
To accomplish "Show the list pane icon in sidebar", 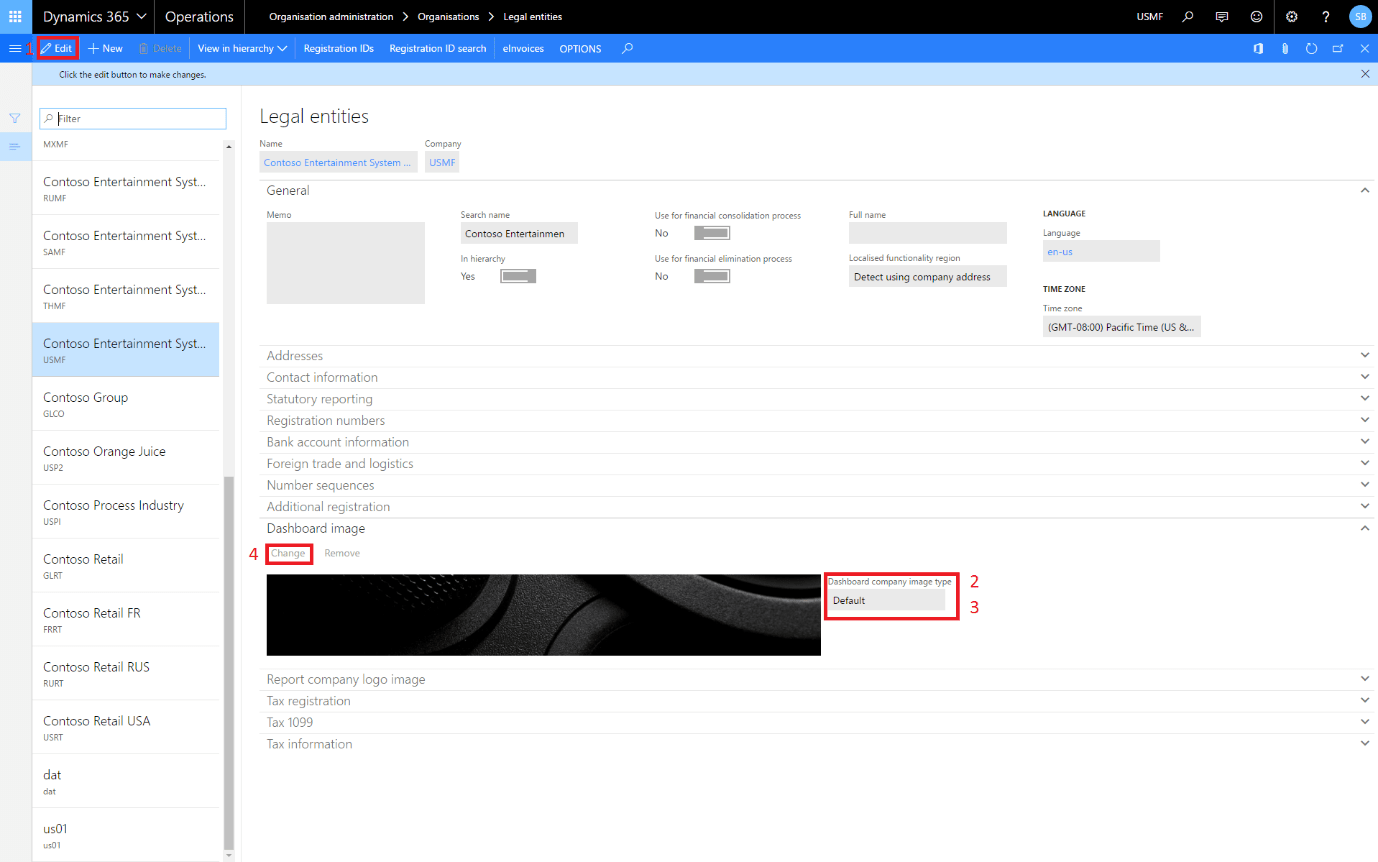I will click(x=15, y=147).
